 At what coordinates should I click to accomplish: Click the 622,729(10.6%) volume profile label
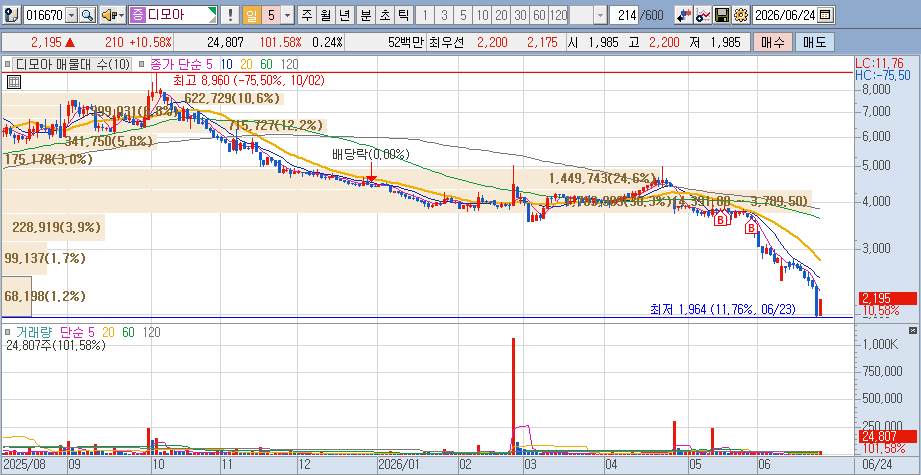click(x=232, y=98)
